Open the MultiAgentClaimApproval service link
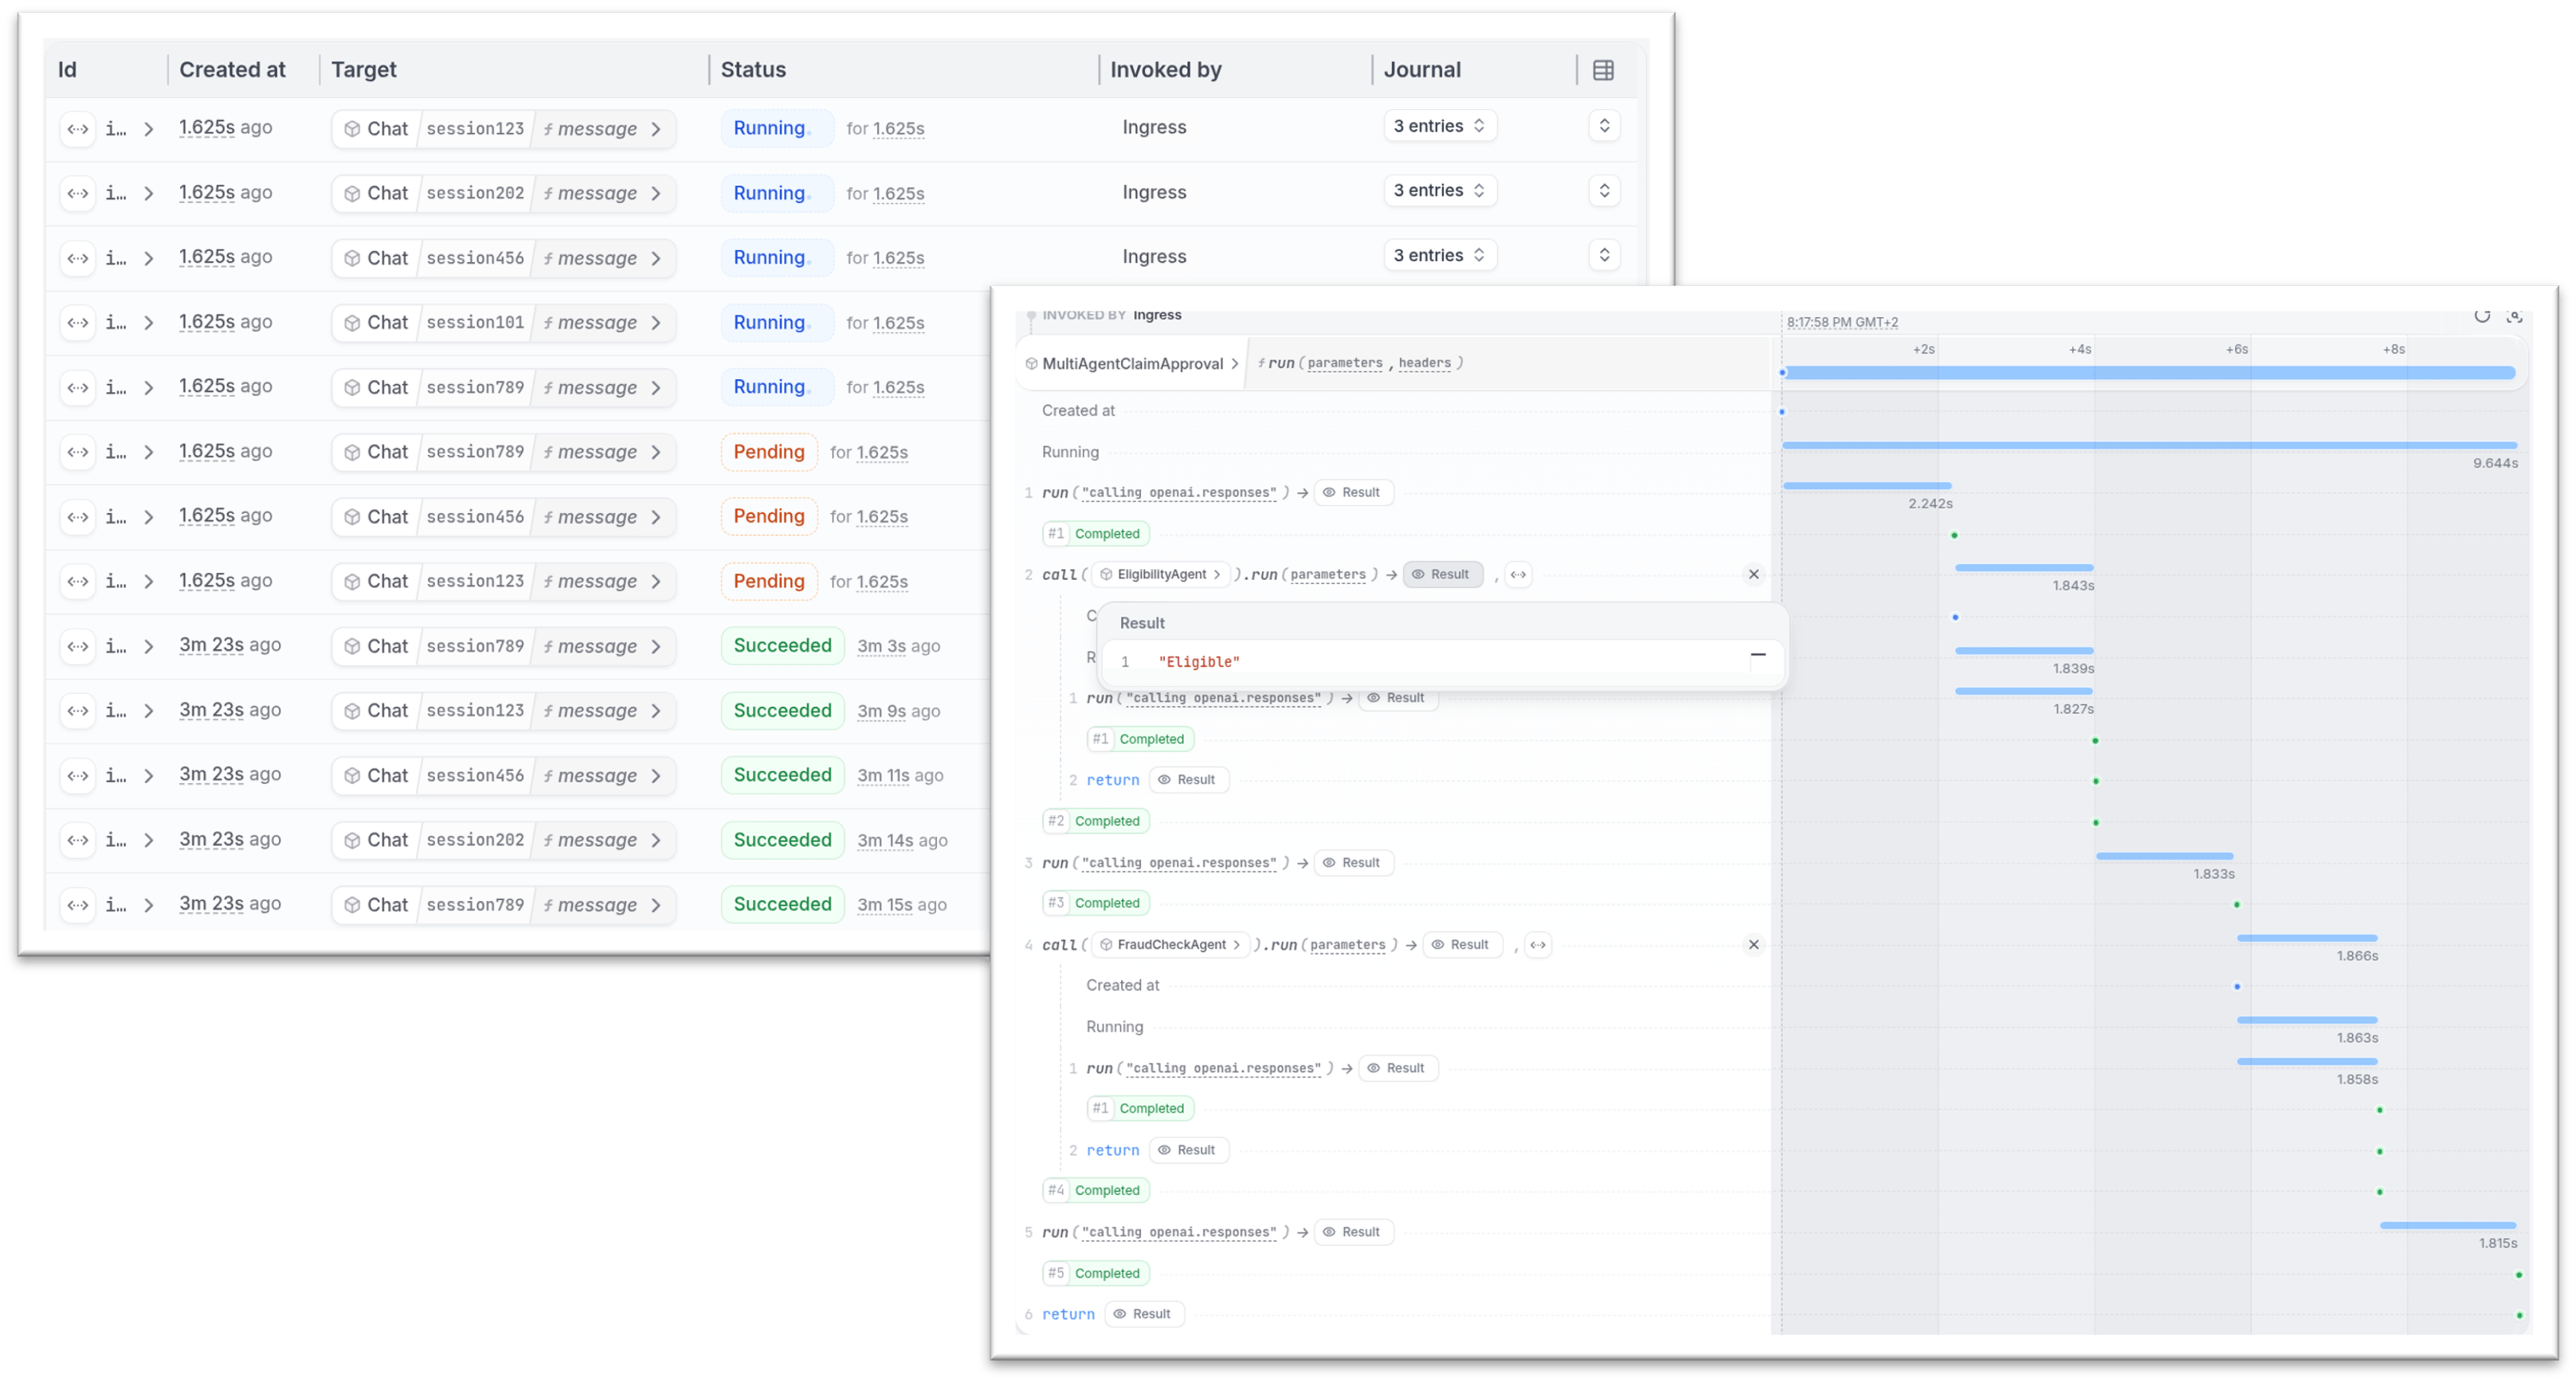The image size is (2576, 1383). 1132,364
